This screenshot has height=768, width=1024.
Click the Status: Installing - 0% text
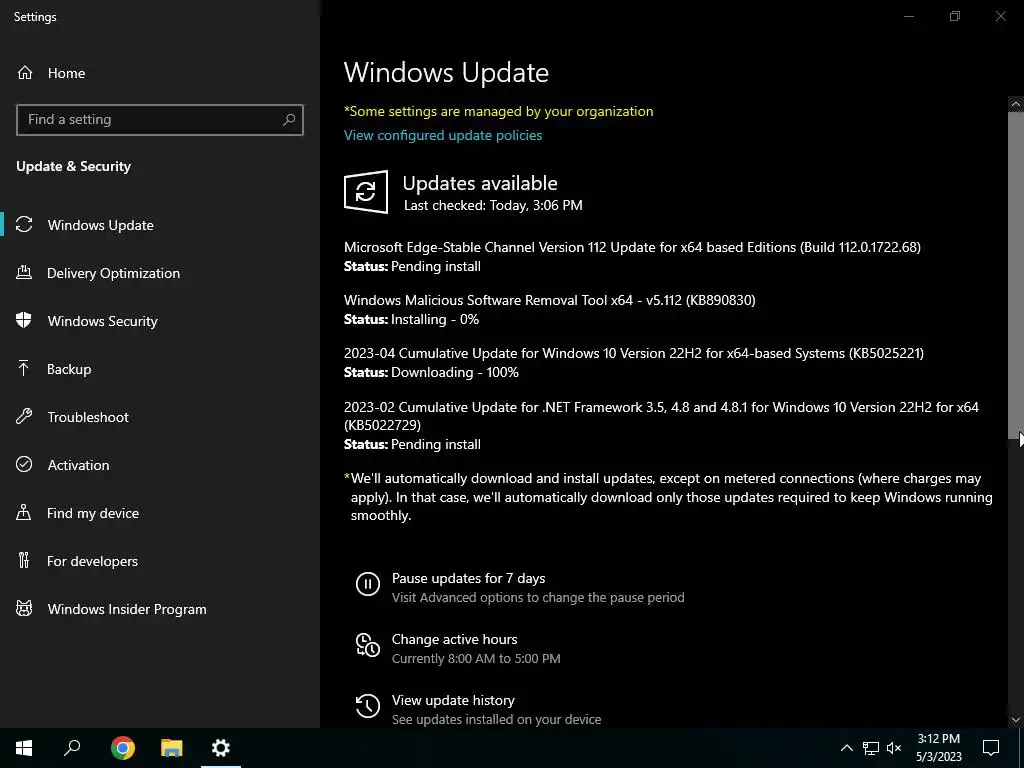[x=411, y=319]
